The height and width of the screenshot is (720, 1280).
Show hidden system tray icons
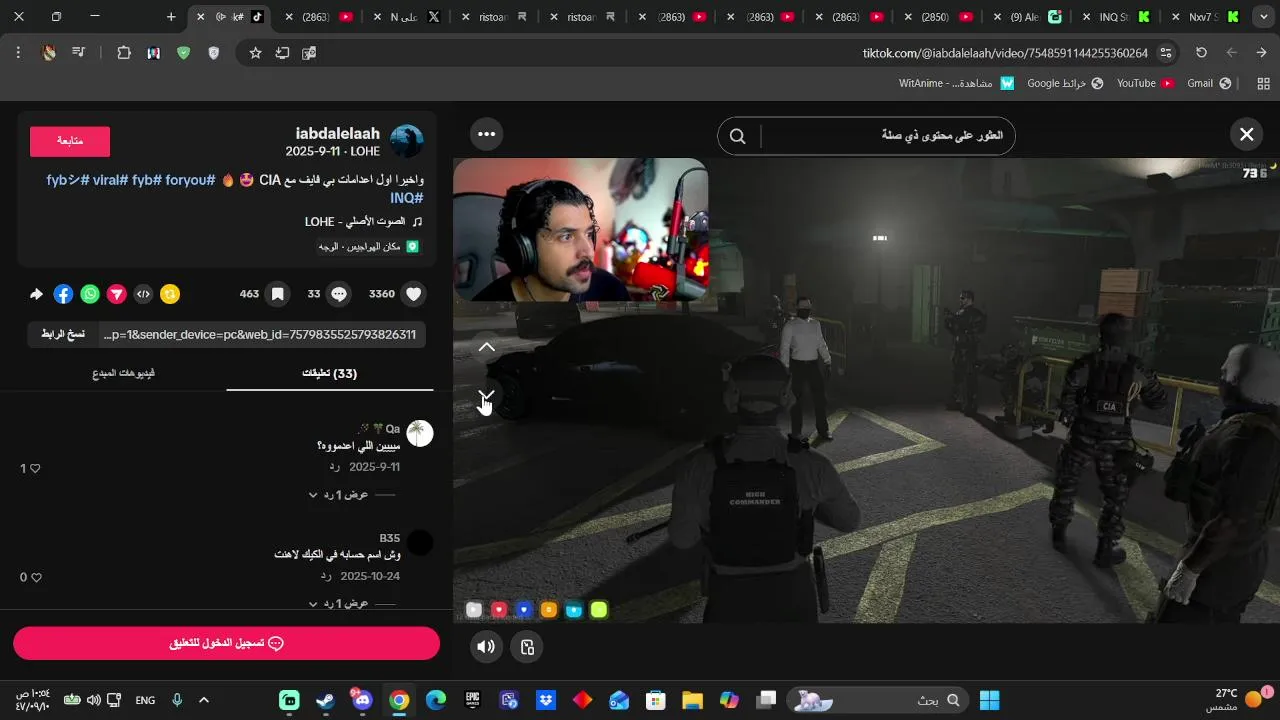204,700
